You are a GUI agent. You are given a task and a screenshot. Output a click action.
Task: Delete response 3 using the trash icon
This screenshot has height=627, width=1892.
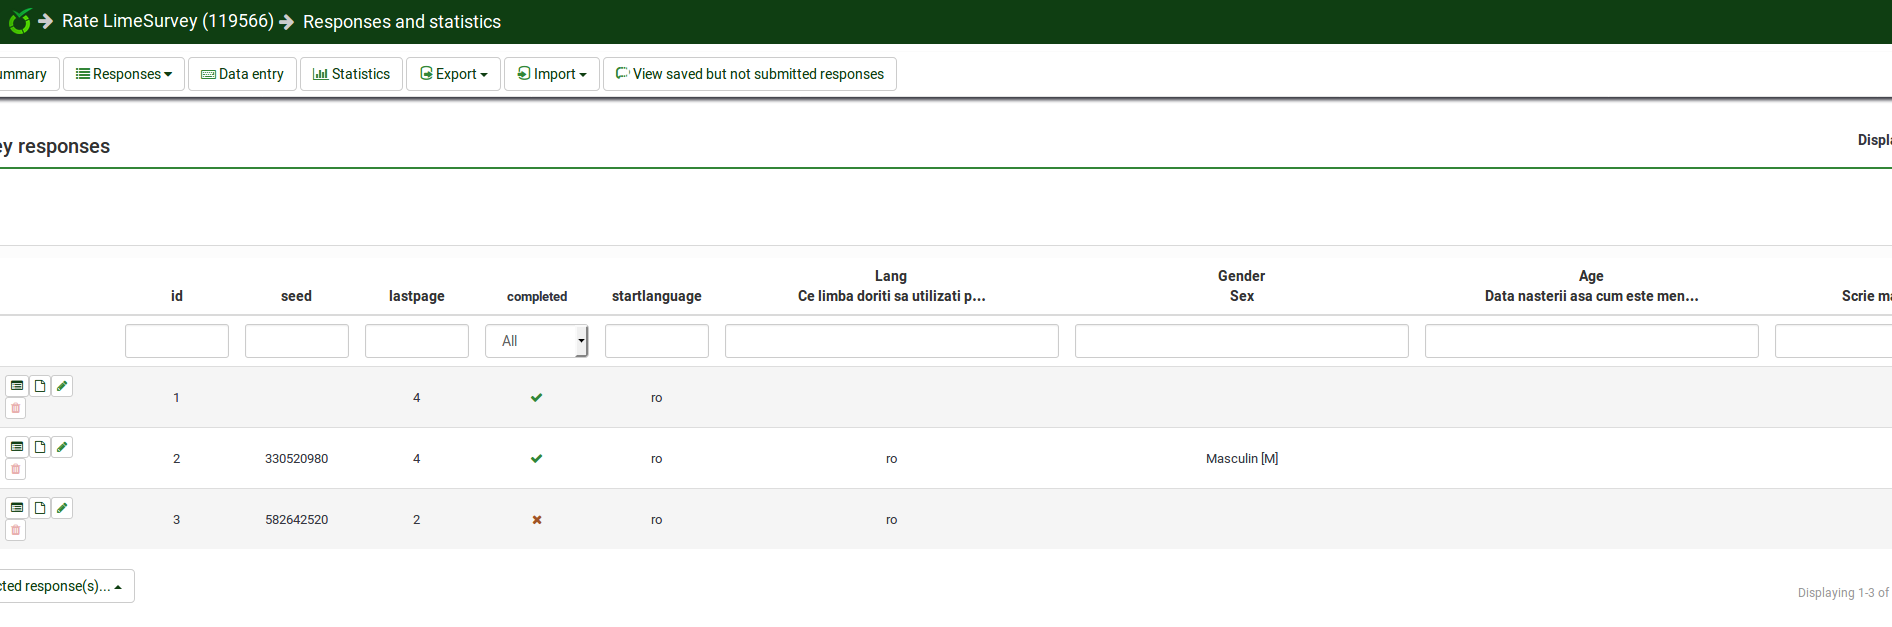click(16, 530)
